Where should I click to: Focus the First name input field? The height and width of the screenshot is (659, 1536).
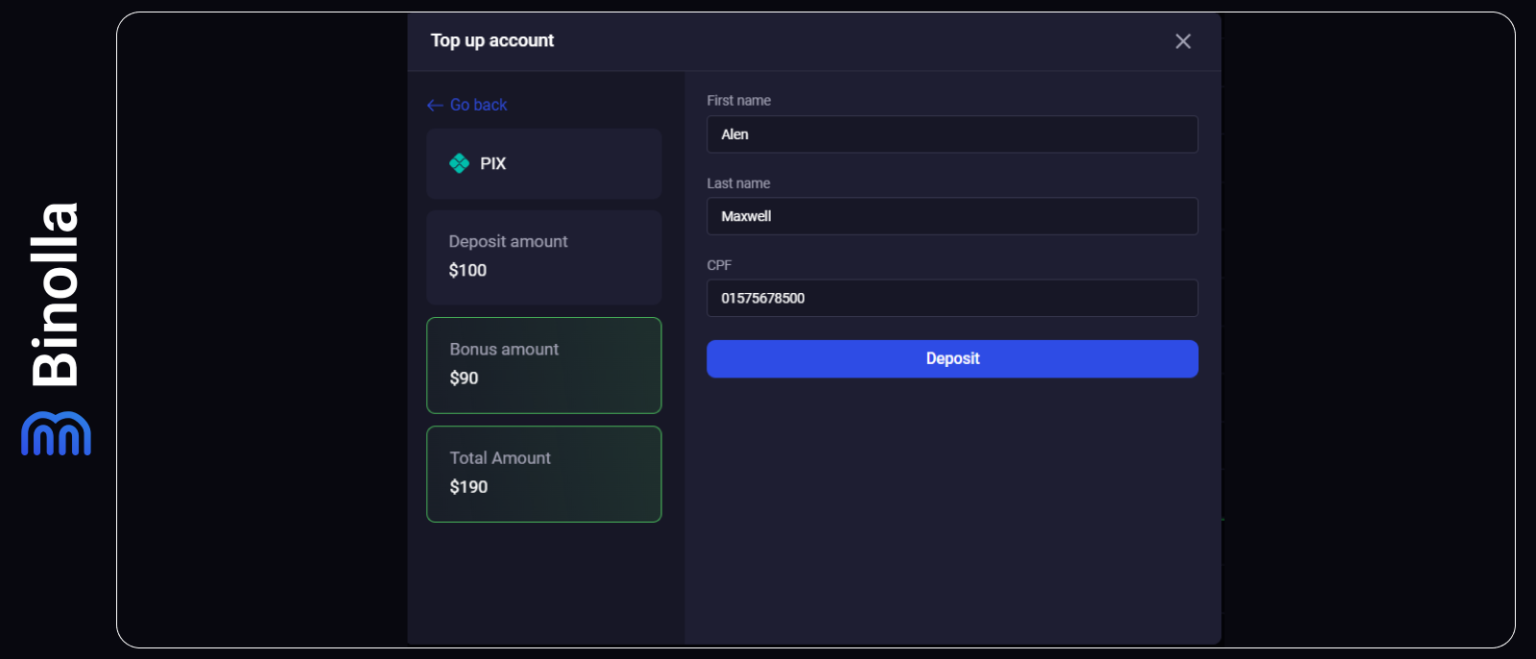click(x=952, y=134)
